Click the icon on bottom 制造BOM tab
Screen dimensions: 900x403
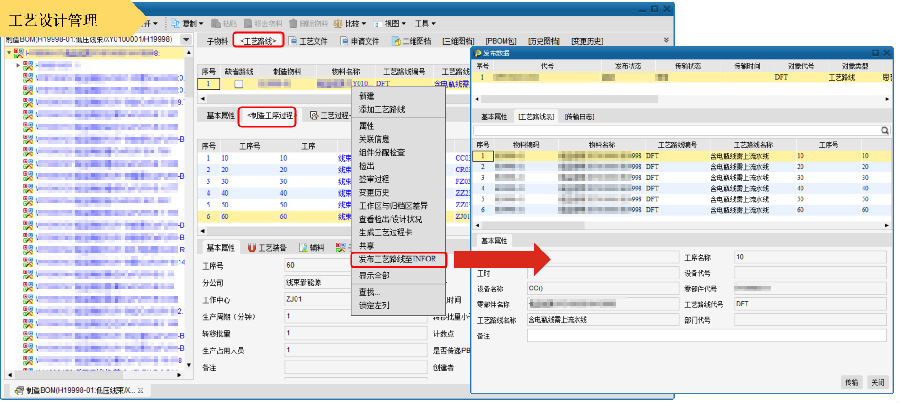point(19,390)
